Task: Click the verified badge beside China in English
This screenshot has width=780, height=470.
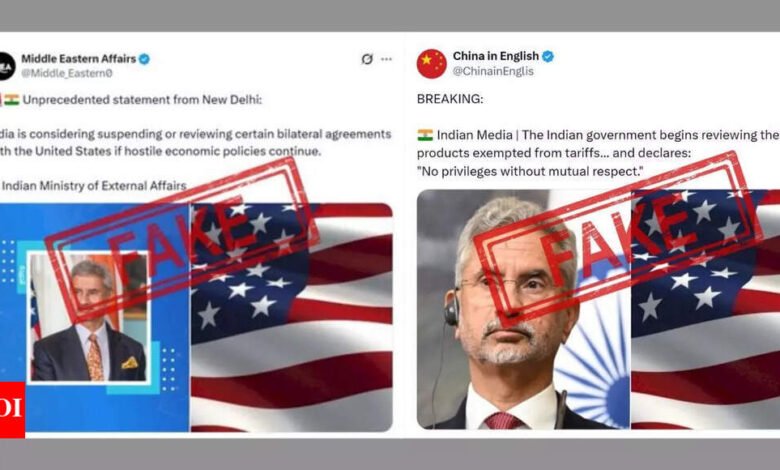Action: (x=548, y=56)
